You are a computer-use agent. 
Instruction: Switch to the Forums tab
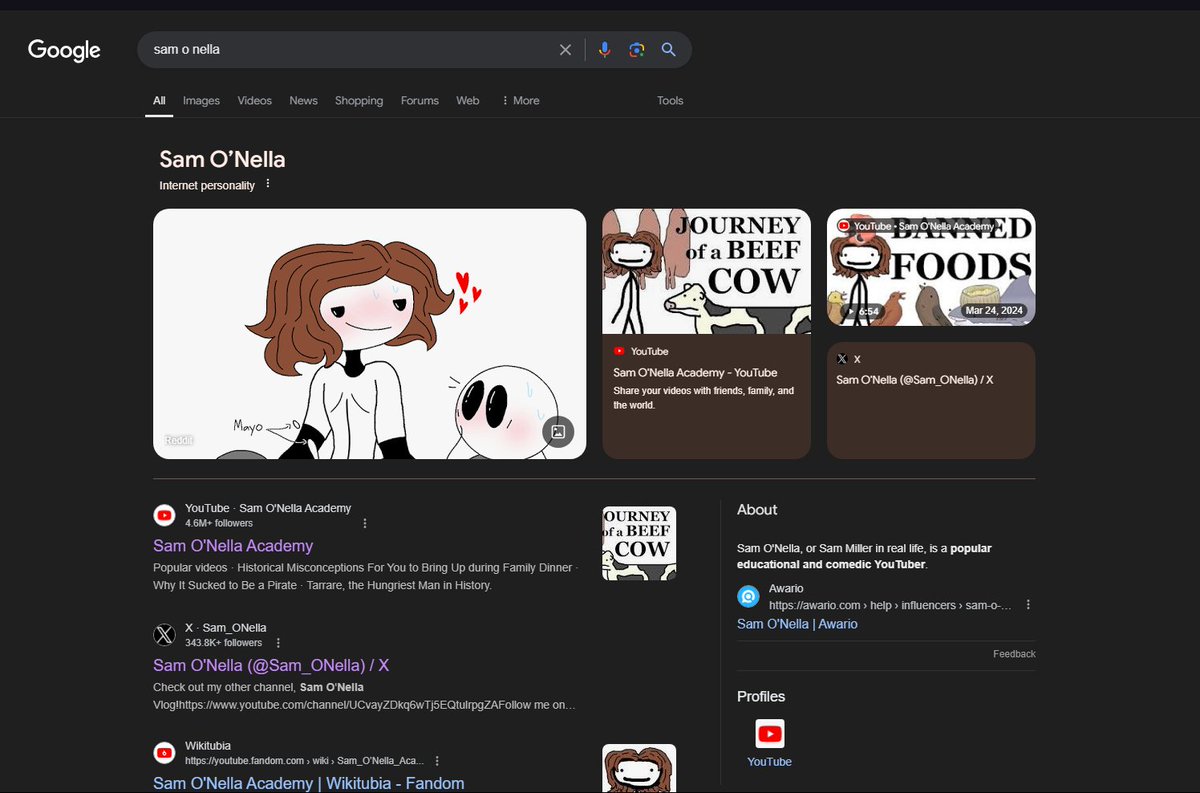pyautogui.click(x=420, y=101)
